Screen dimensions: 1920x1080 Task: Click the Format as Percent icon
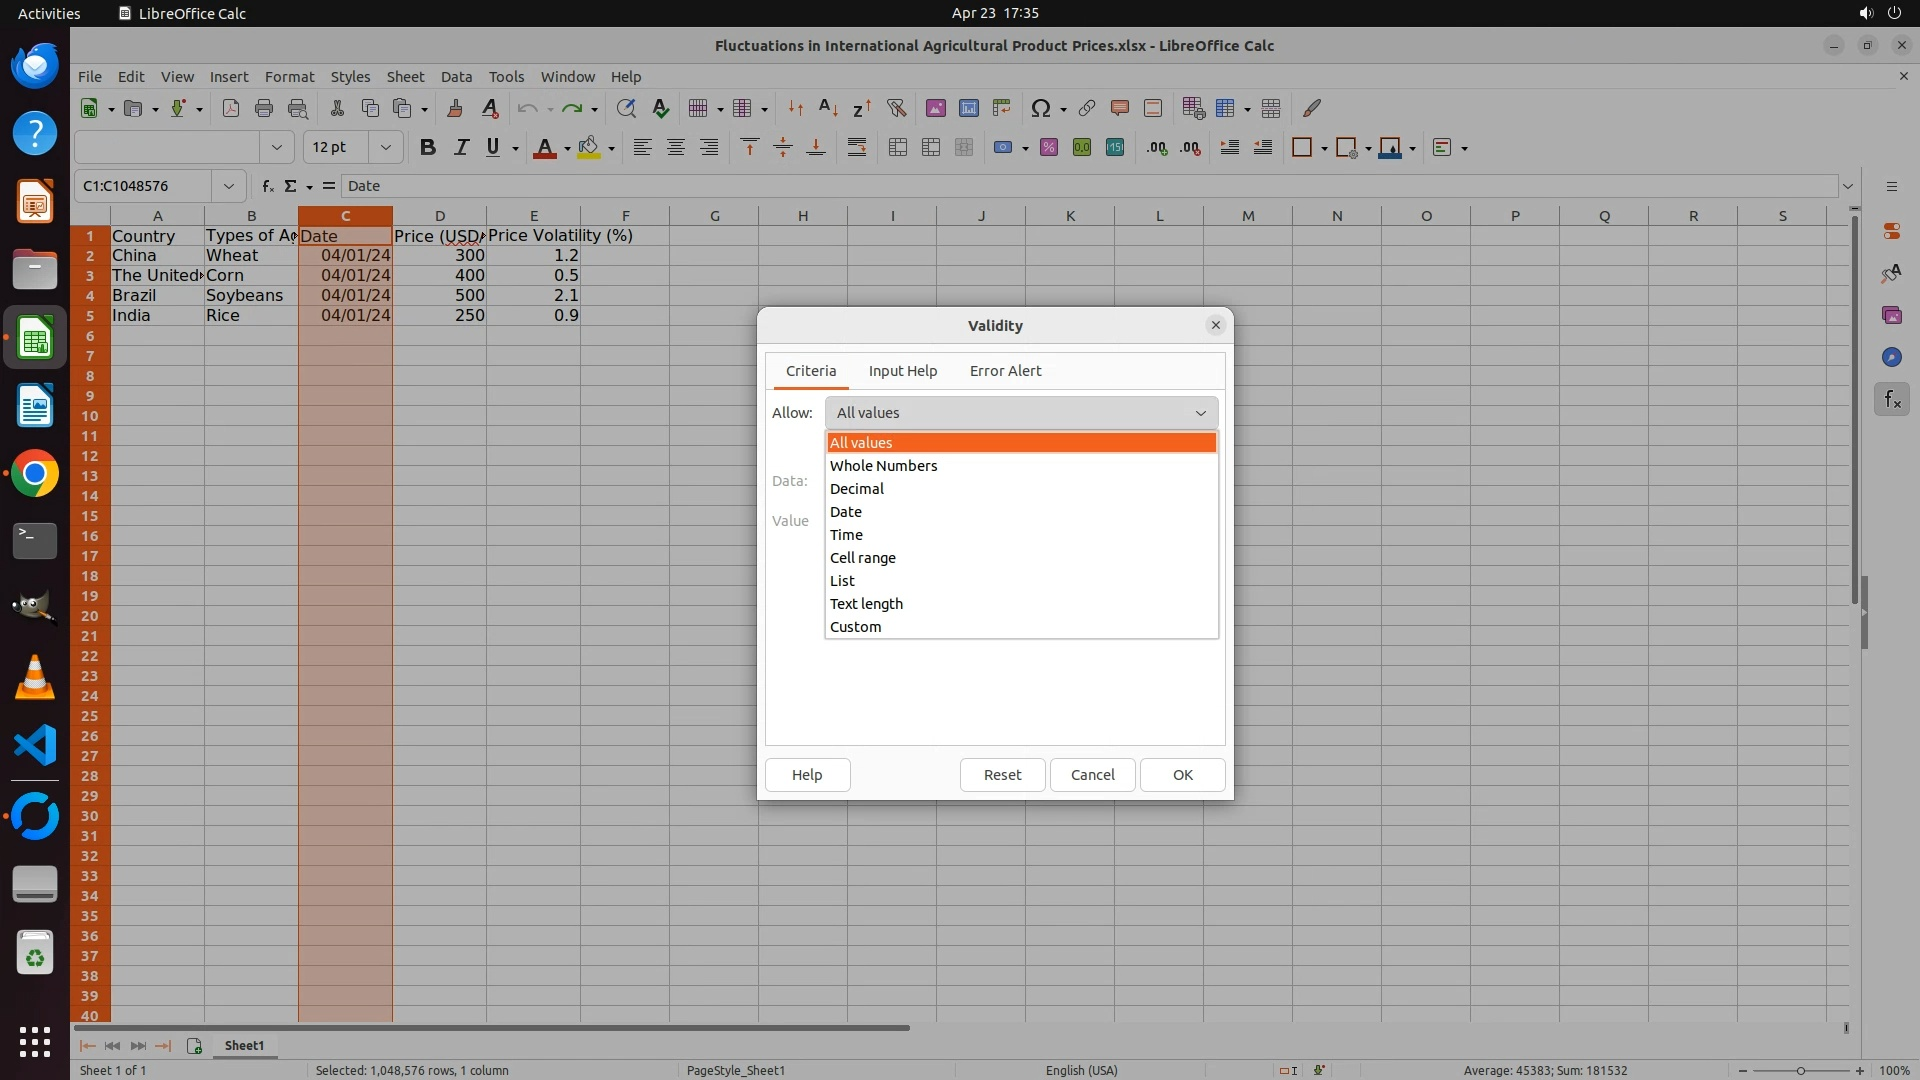click(x=1048, y=148)
